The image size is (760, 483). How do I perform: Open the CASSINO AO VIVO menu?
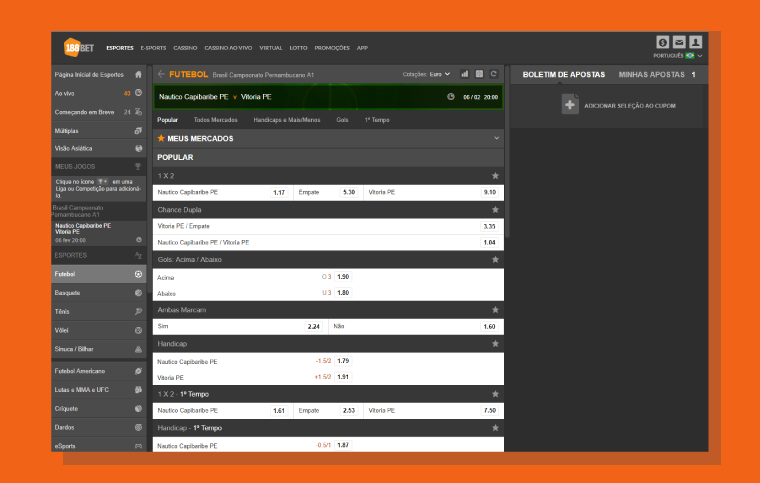pos(228,48)
